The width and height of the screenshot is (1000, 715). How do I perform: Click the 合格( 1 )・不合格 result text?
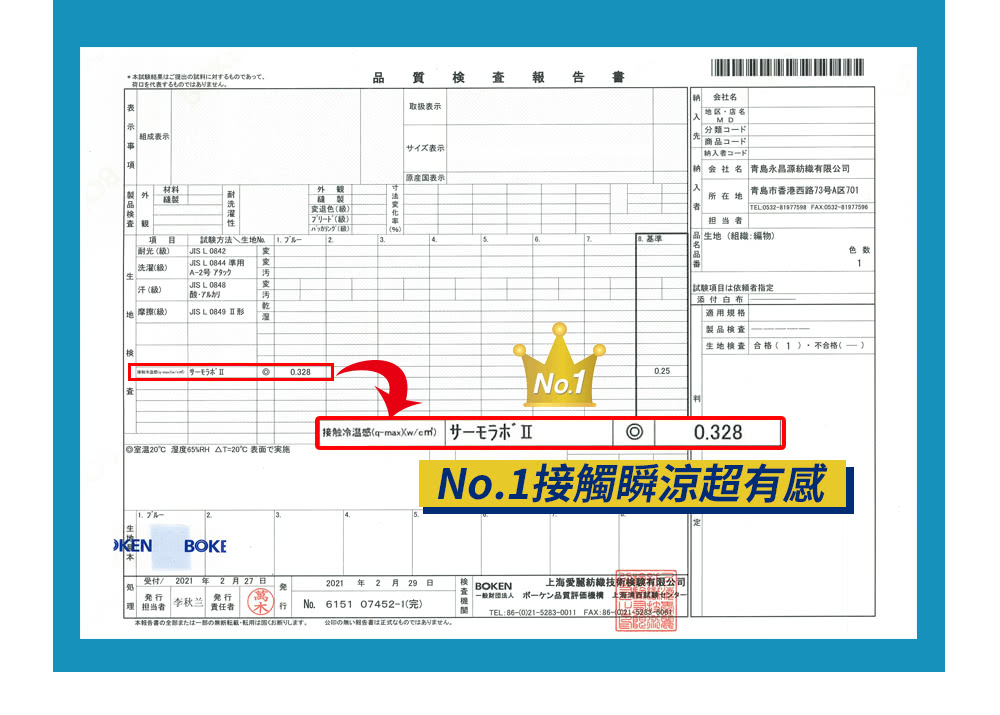pyautogui.click(x=809, y=346)
